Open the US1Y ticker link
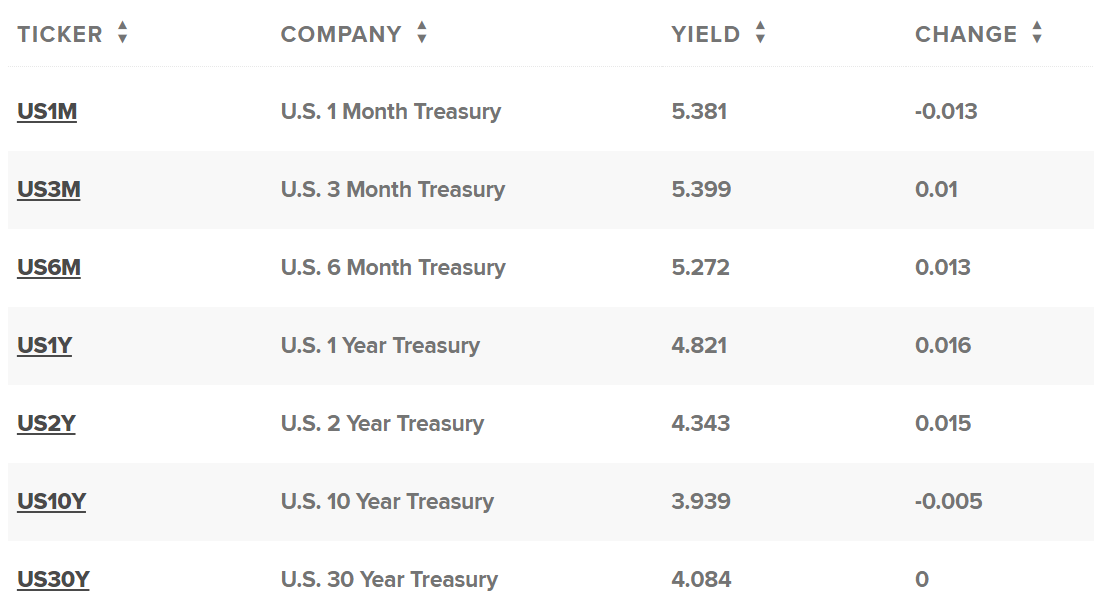 [x=45, y=346]
